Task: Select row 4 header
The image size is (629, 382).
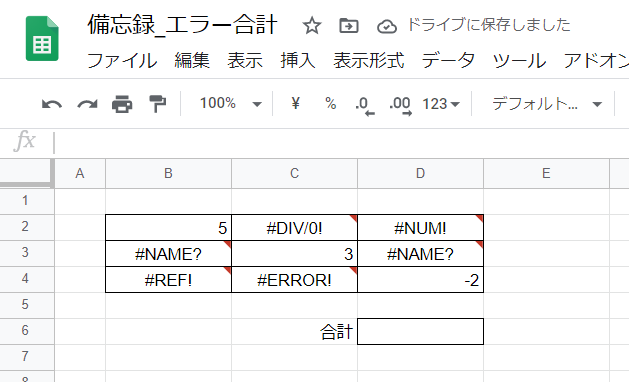Action: [26, 279]
